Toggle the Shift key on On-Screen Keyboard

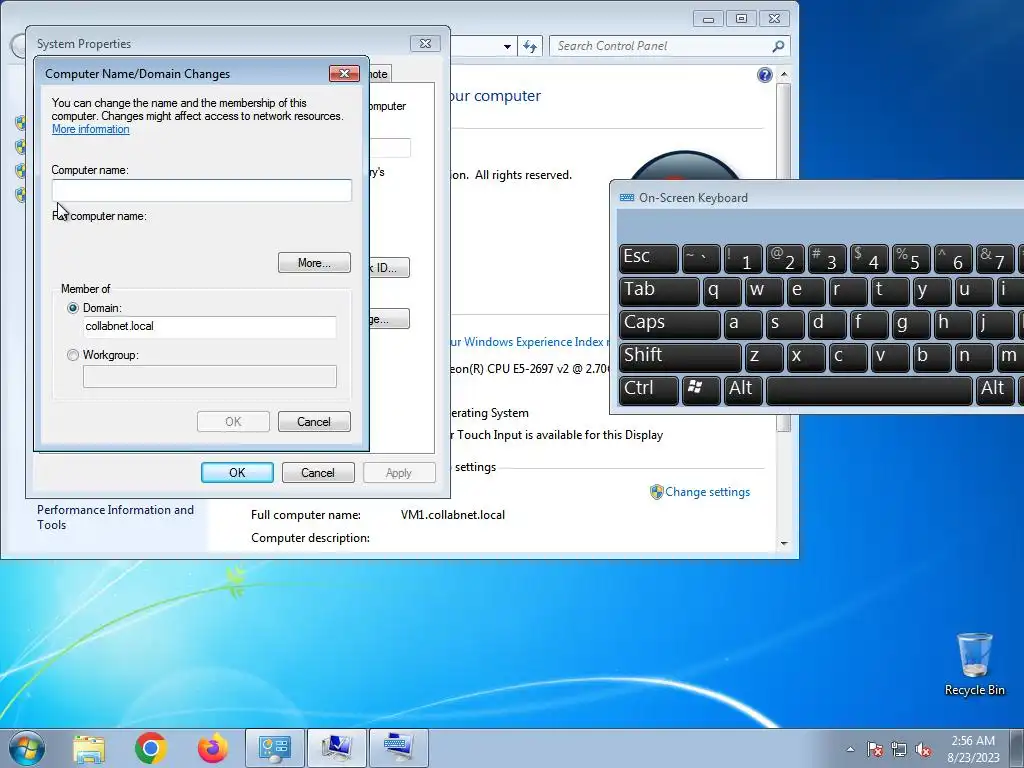click(680, 357)
